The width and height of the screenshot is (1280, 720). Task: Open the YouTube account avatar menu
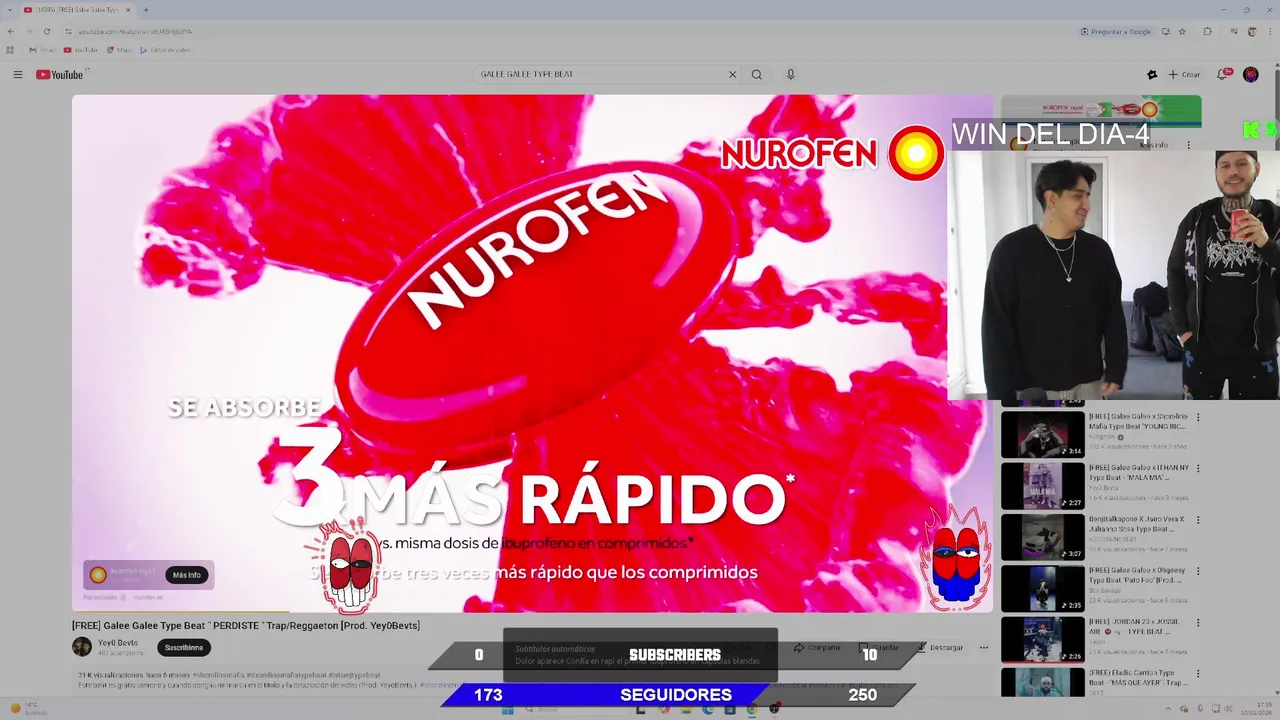1251,75
